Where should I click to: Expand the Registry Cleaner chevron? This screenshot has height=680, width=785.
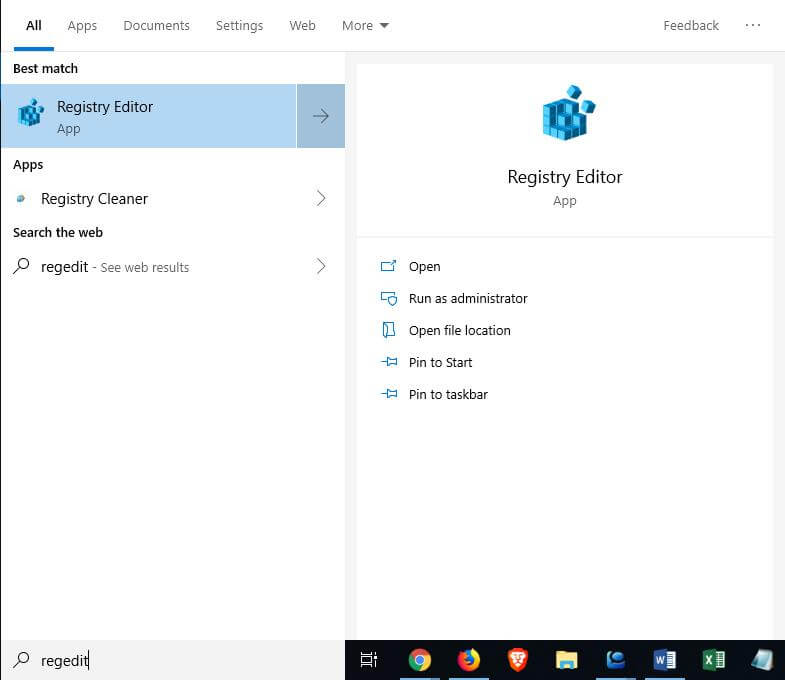tap(321, 199)
